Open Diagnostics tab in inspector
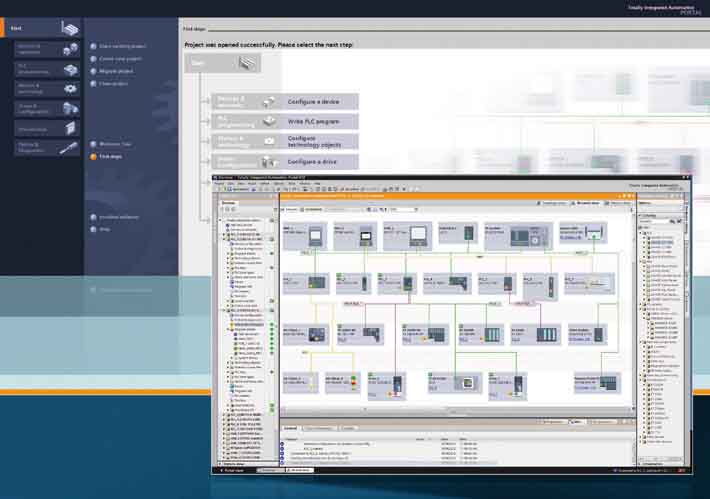Image resolution: width=710 pixels, height=499 pixels. (x=601, y=422)
